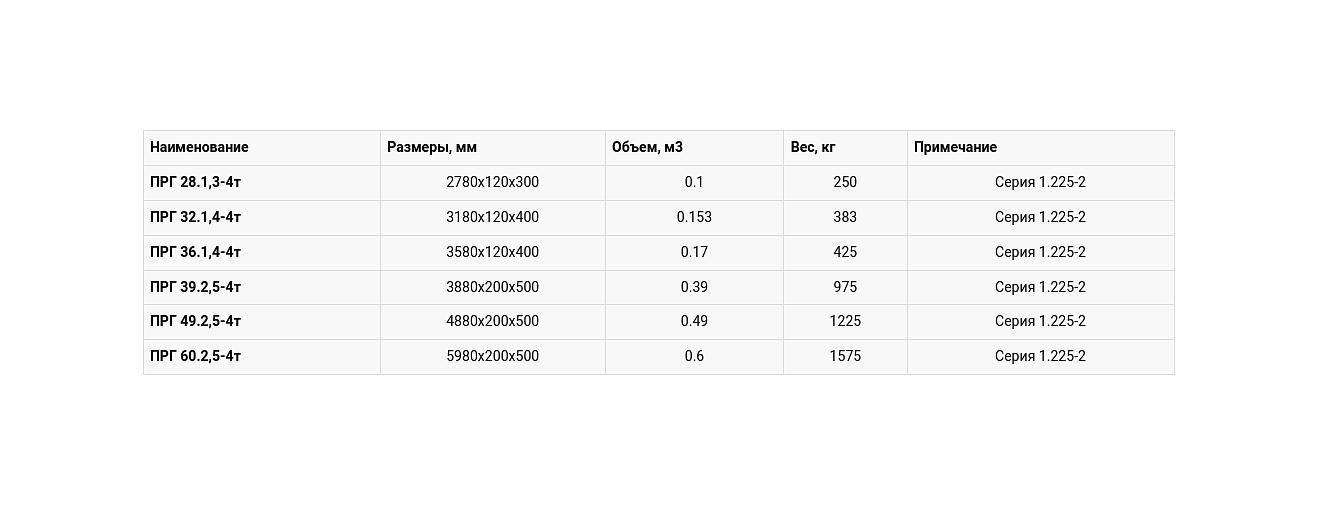Click Серия 1.225-2 in the ПРГ 36.1,4-4т row

coord(1040,252)
